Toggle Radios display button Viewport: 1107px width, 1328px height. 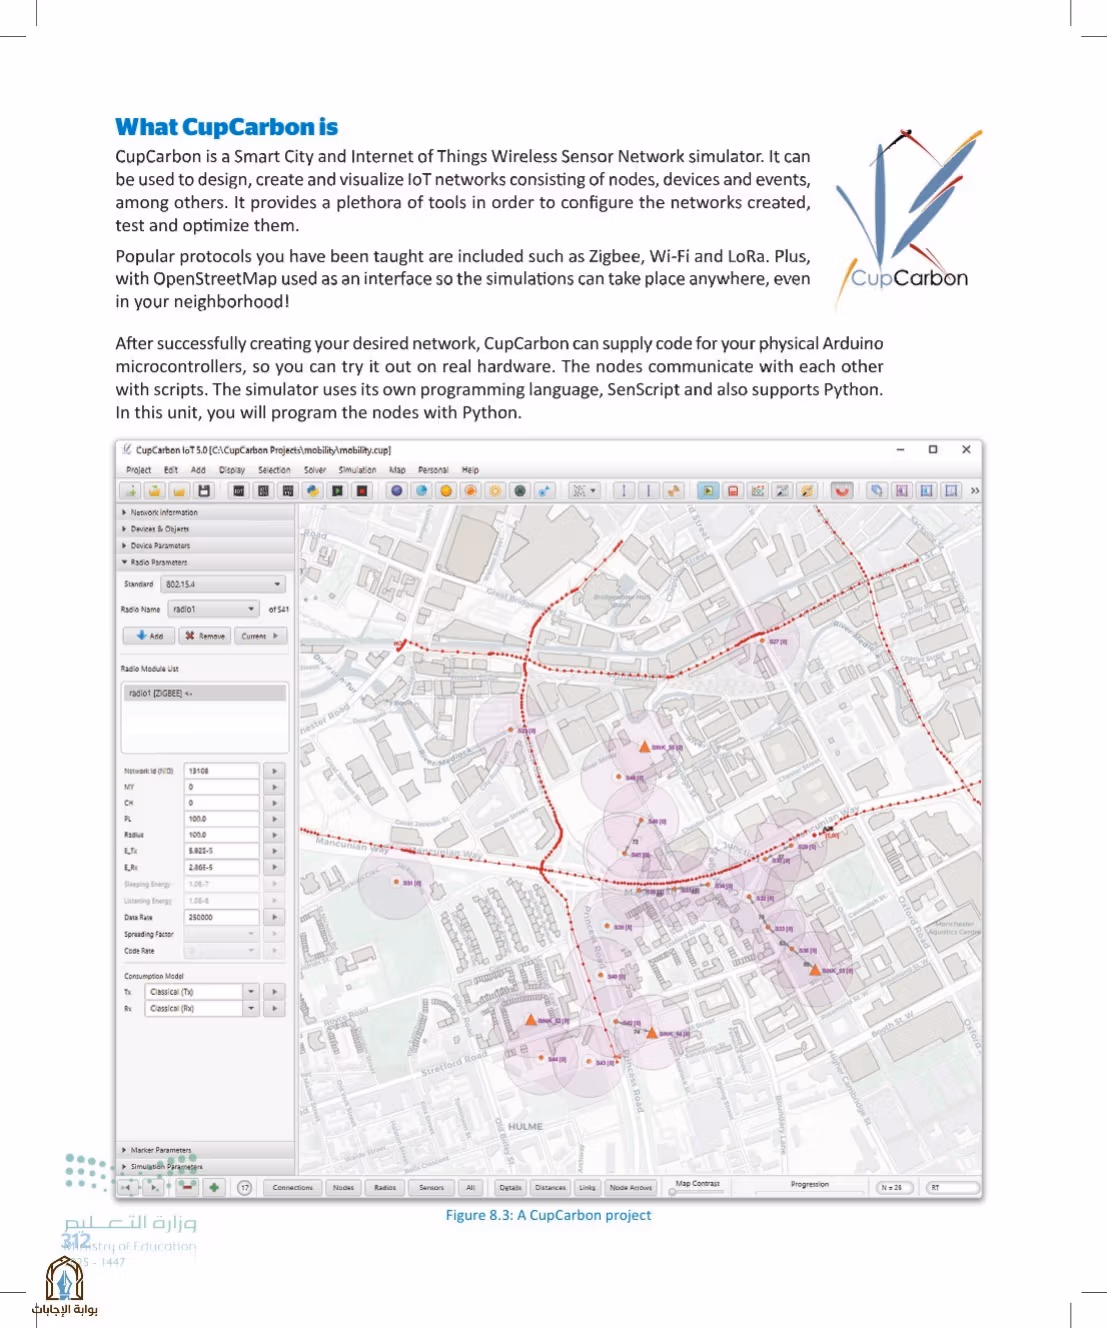click(385, 1188)
